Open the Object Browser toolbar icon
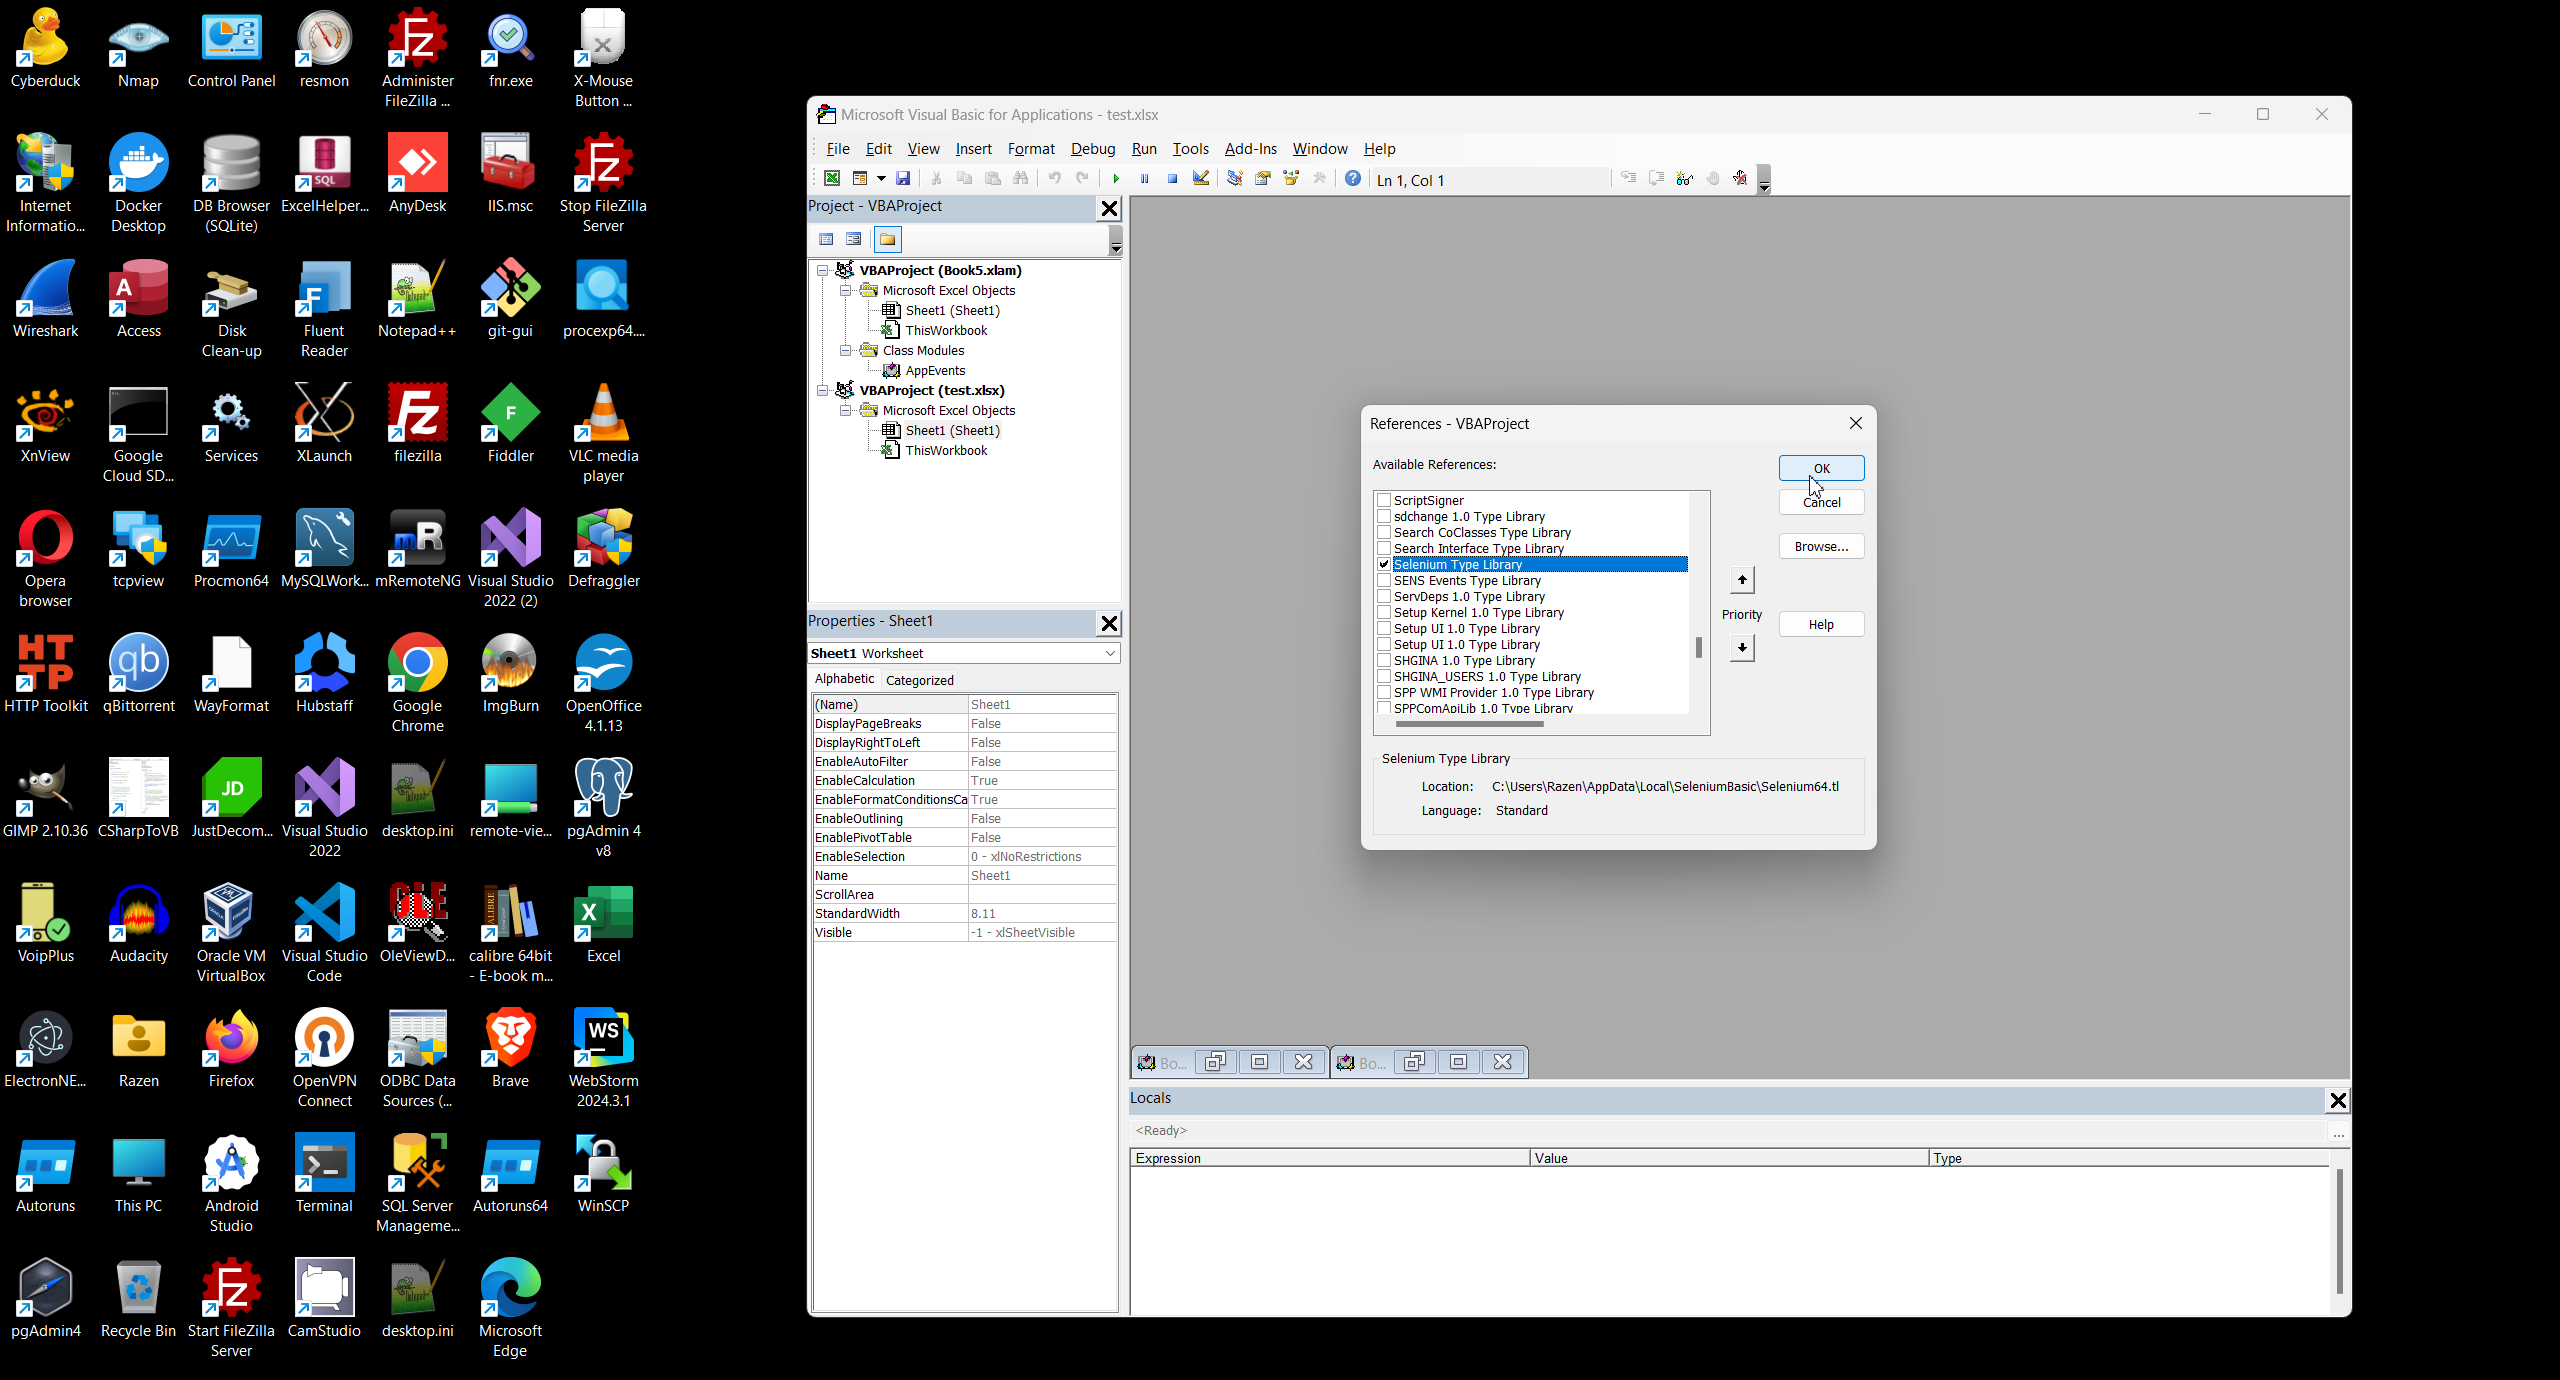This screenshot has height=1380, width=2560. (1291, 179)
